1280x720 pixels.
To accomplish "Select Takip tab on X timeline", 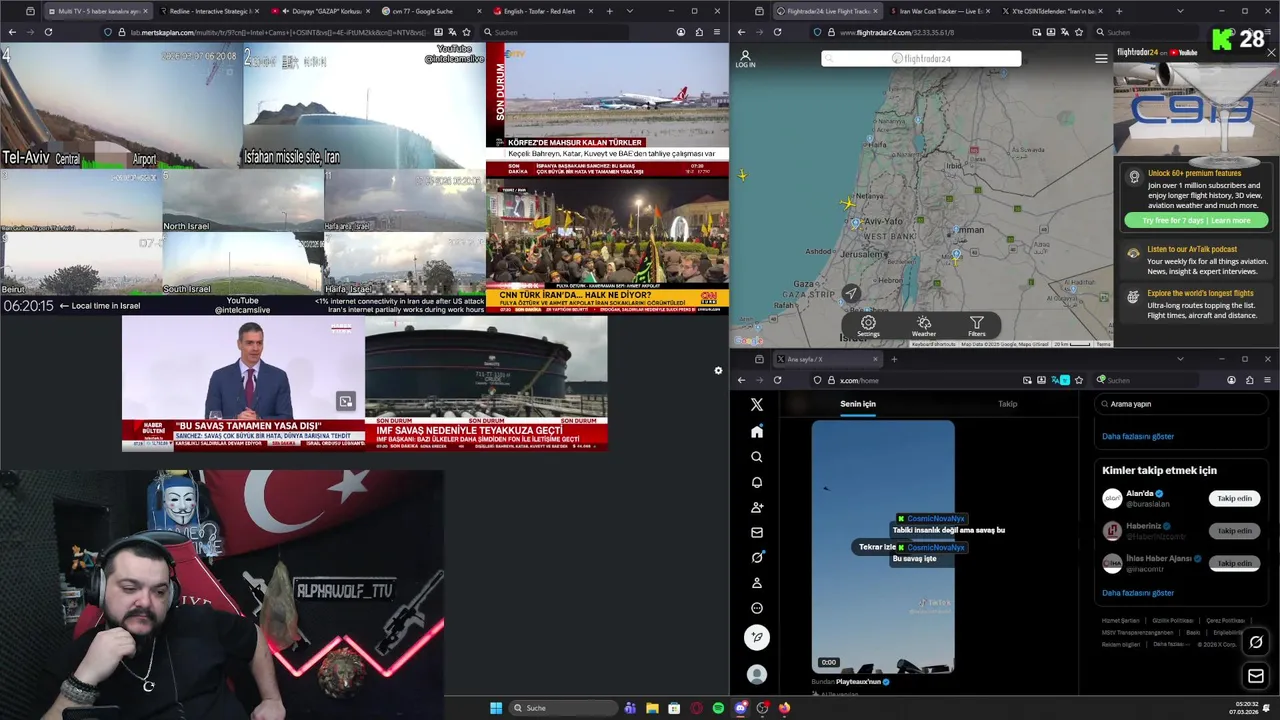I will click(1007, 404).
